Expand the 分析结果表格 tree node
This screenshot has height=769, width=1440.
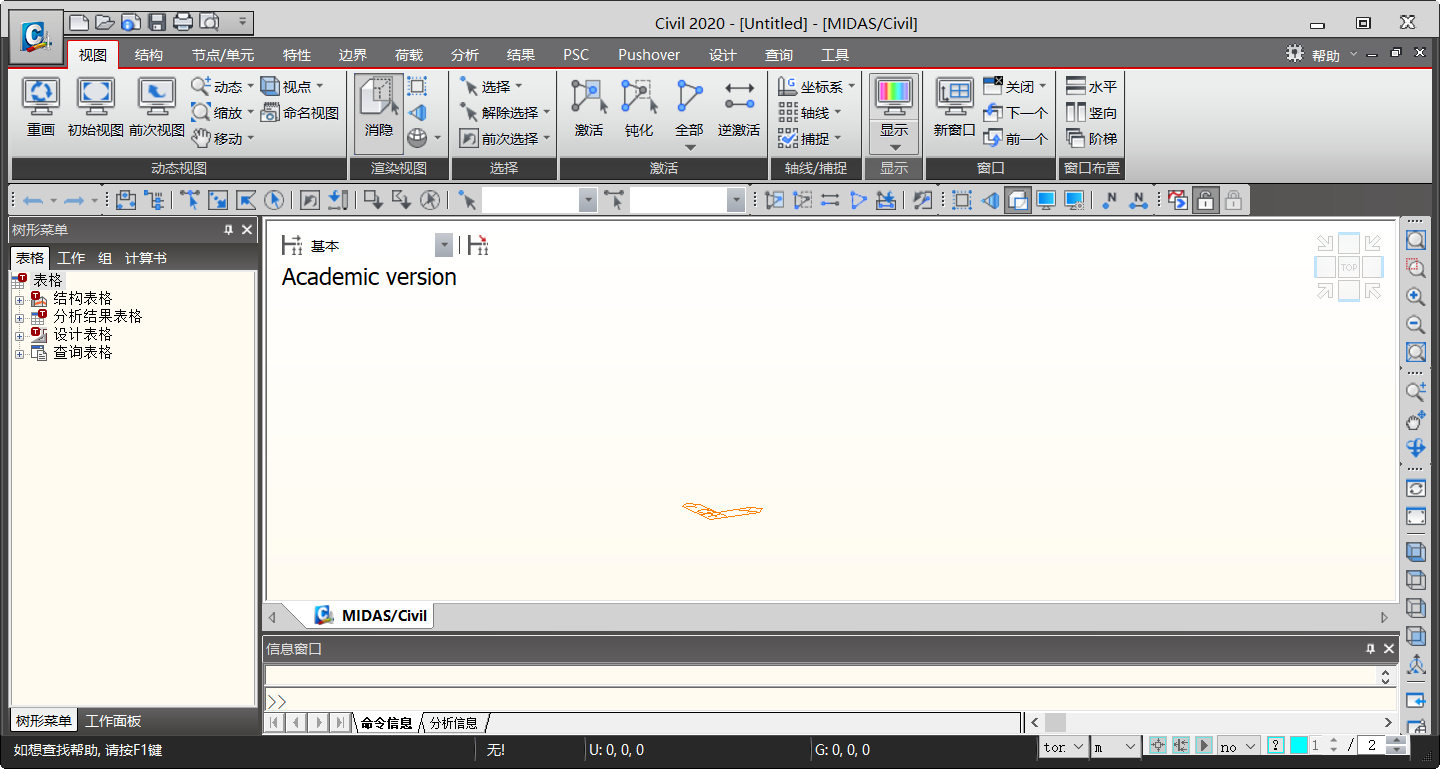19,317
